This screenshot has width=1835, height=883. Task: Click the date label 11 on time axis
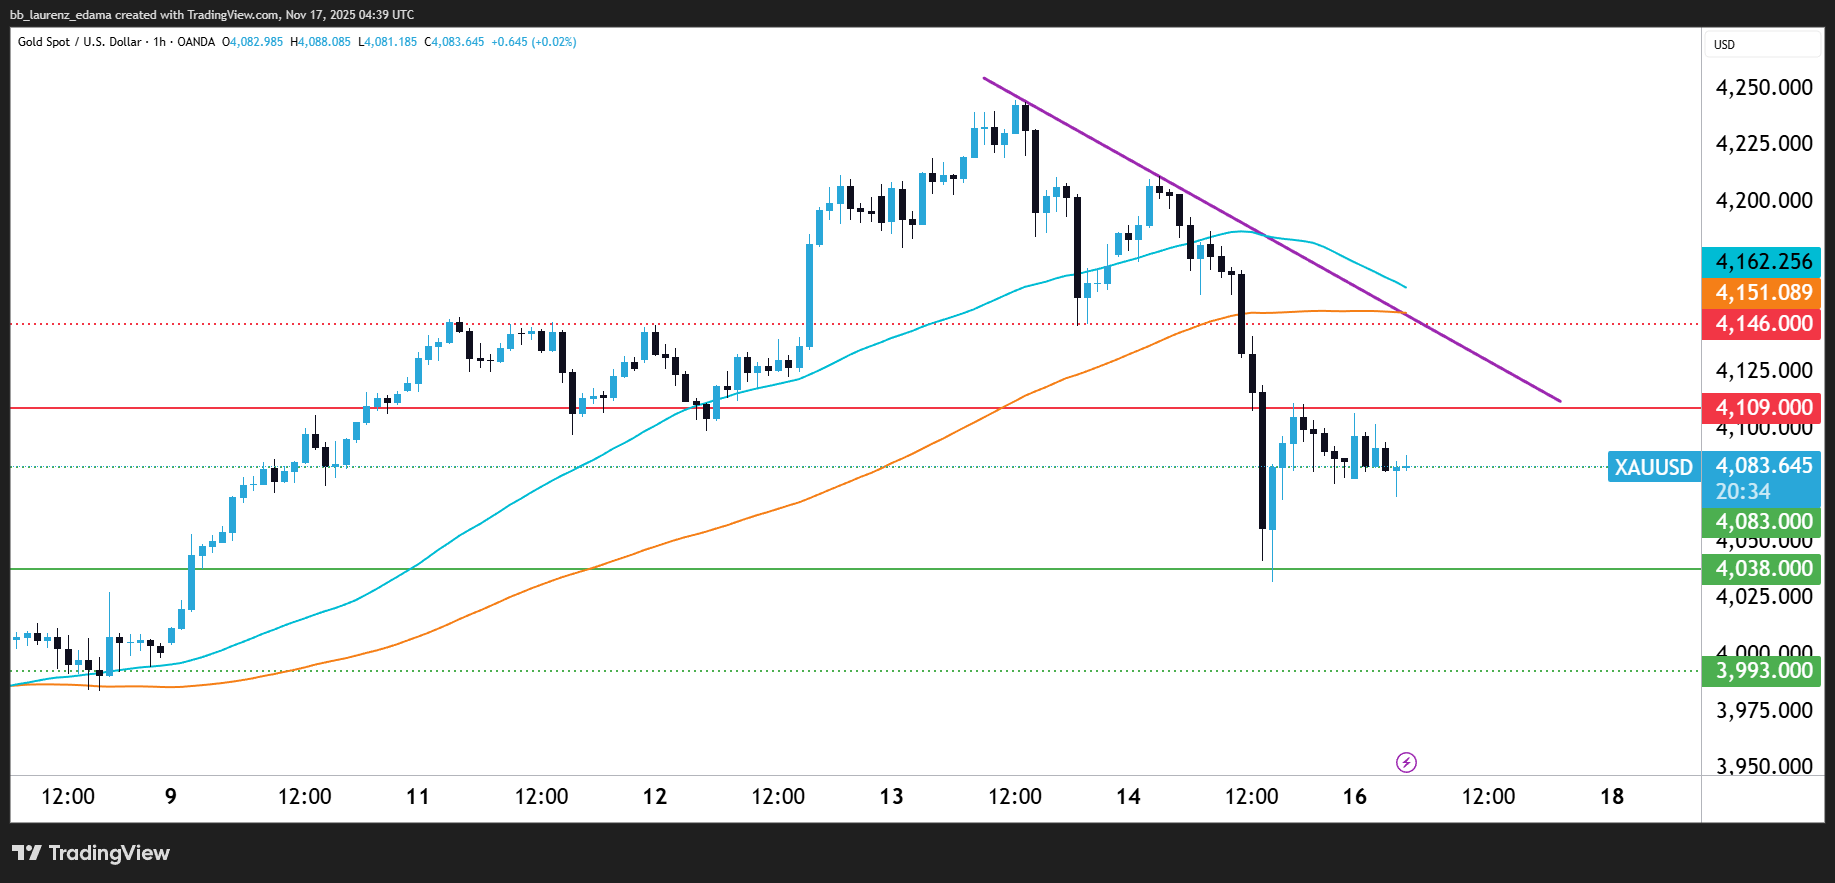418,797
